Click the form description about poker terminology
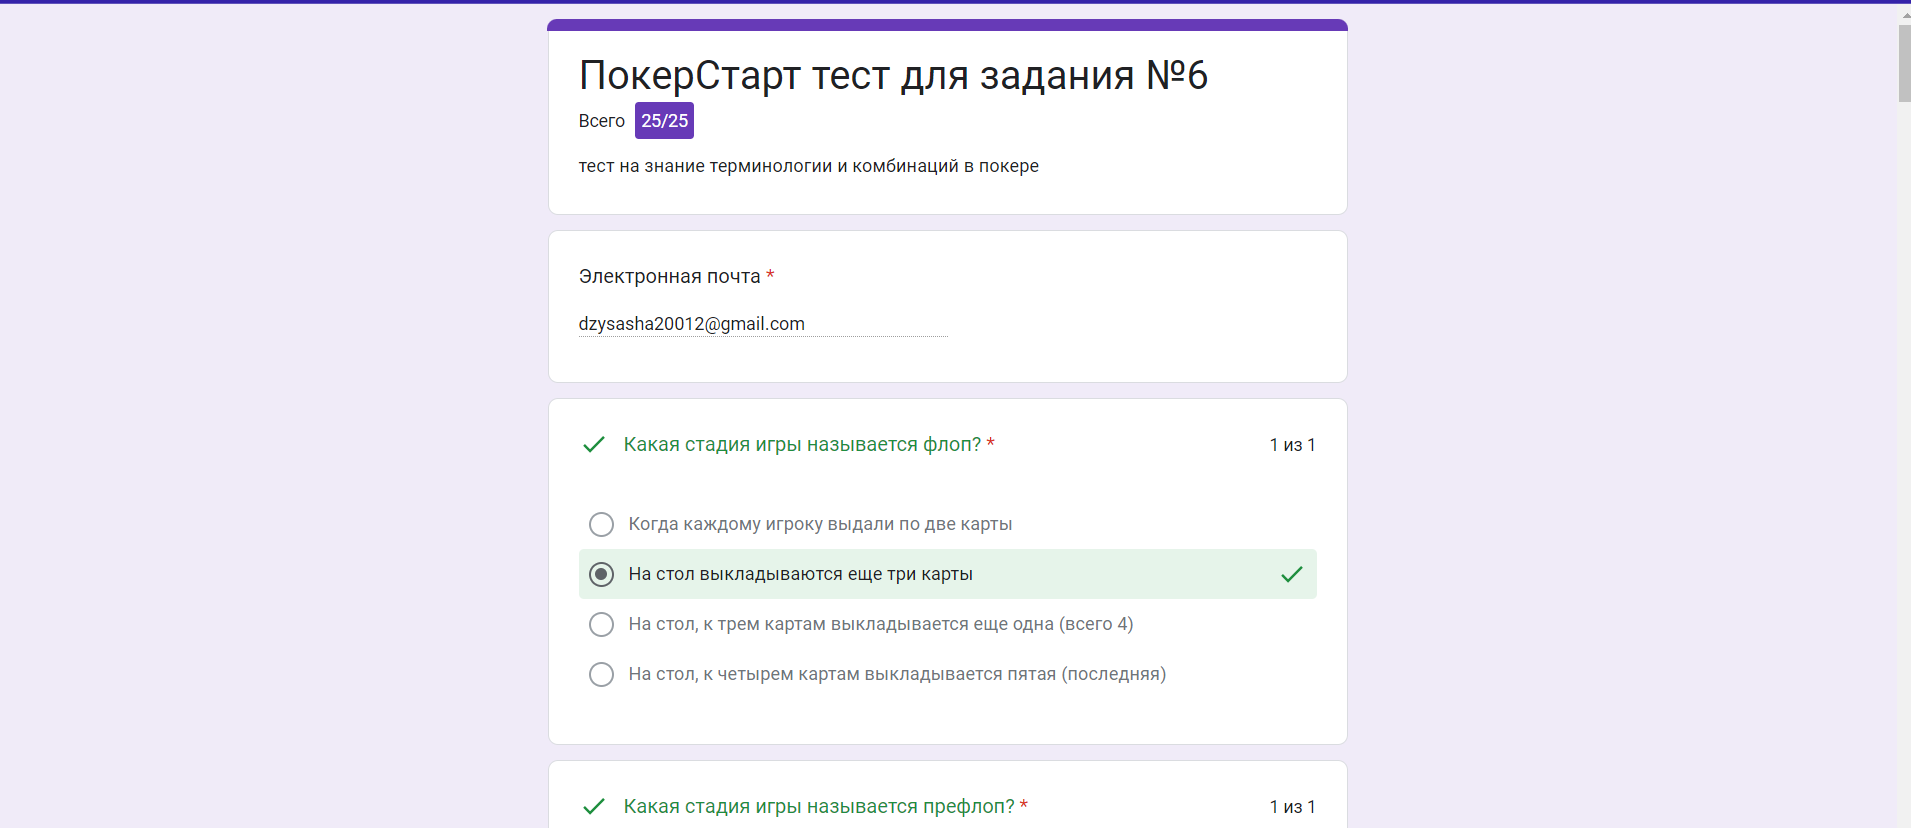 pyautogui.click(x=808, y=166)
